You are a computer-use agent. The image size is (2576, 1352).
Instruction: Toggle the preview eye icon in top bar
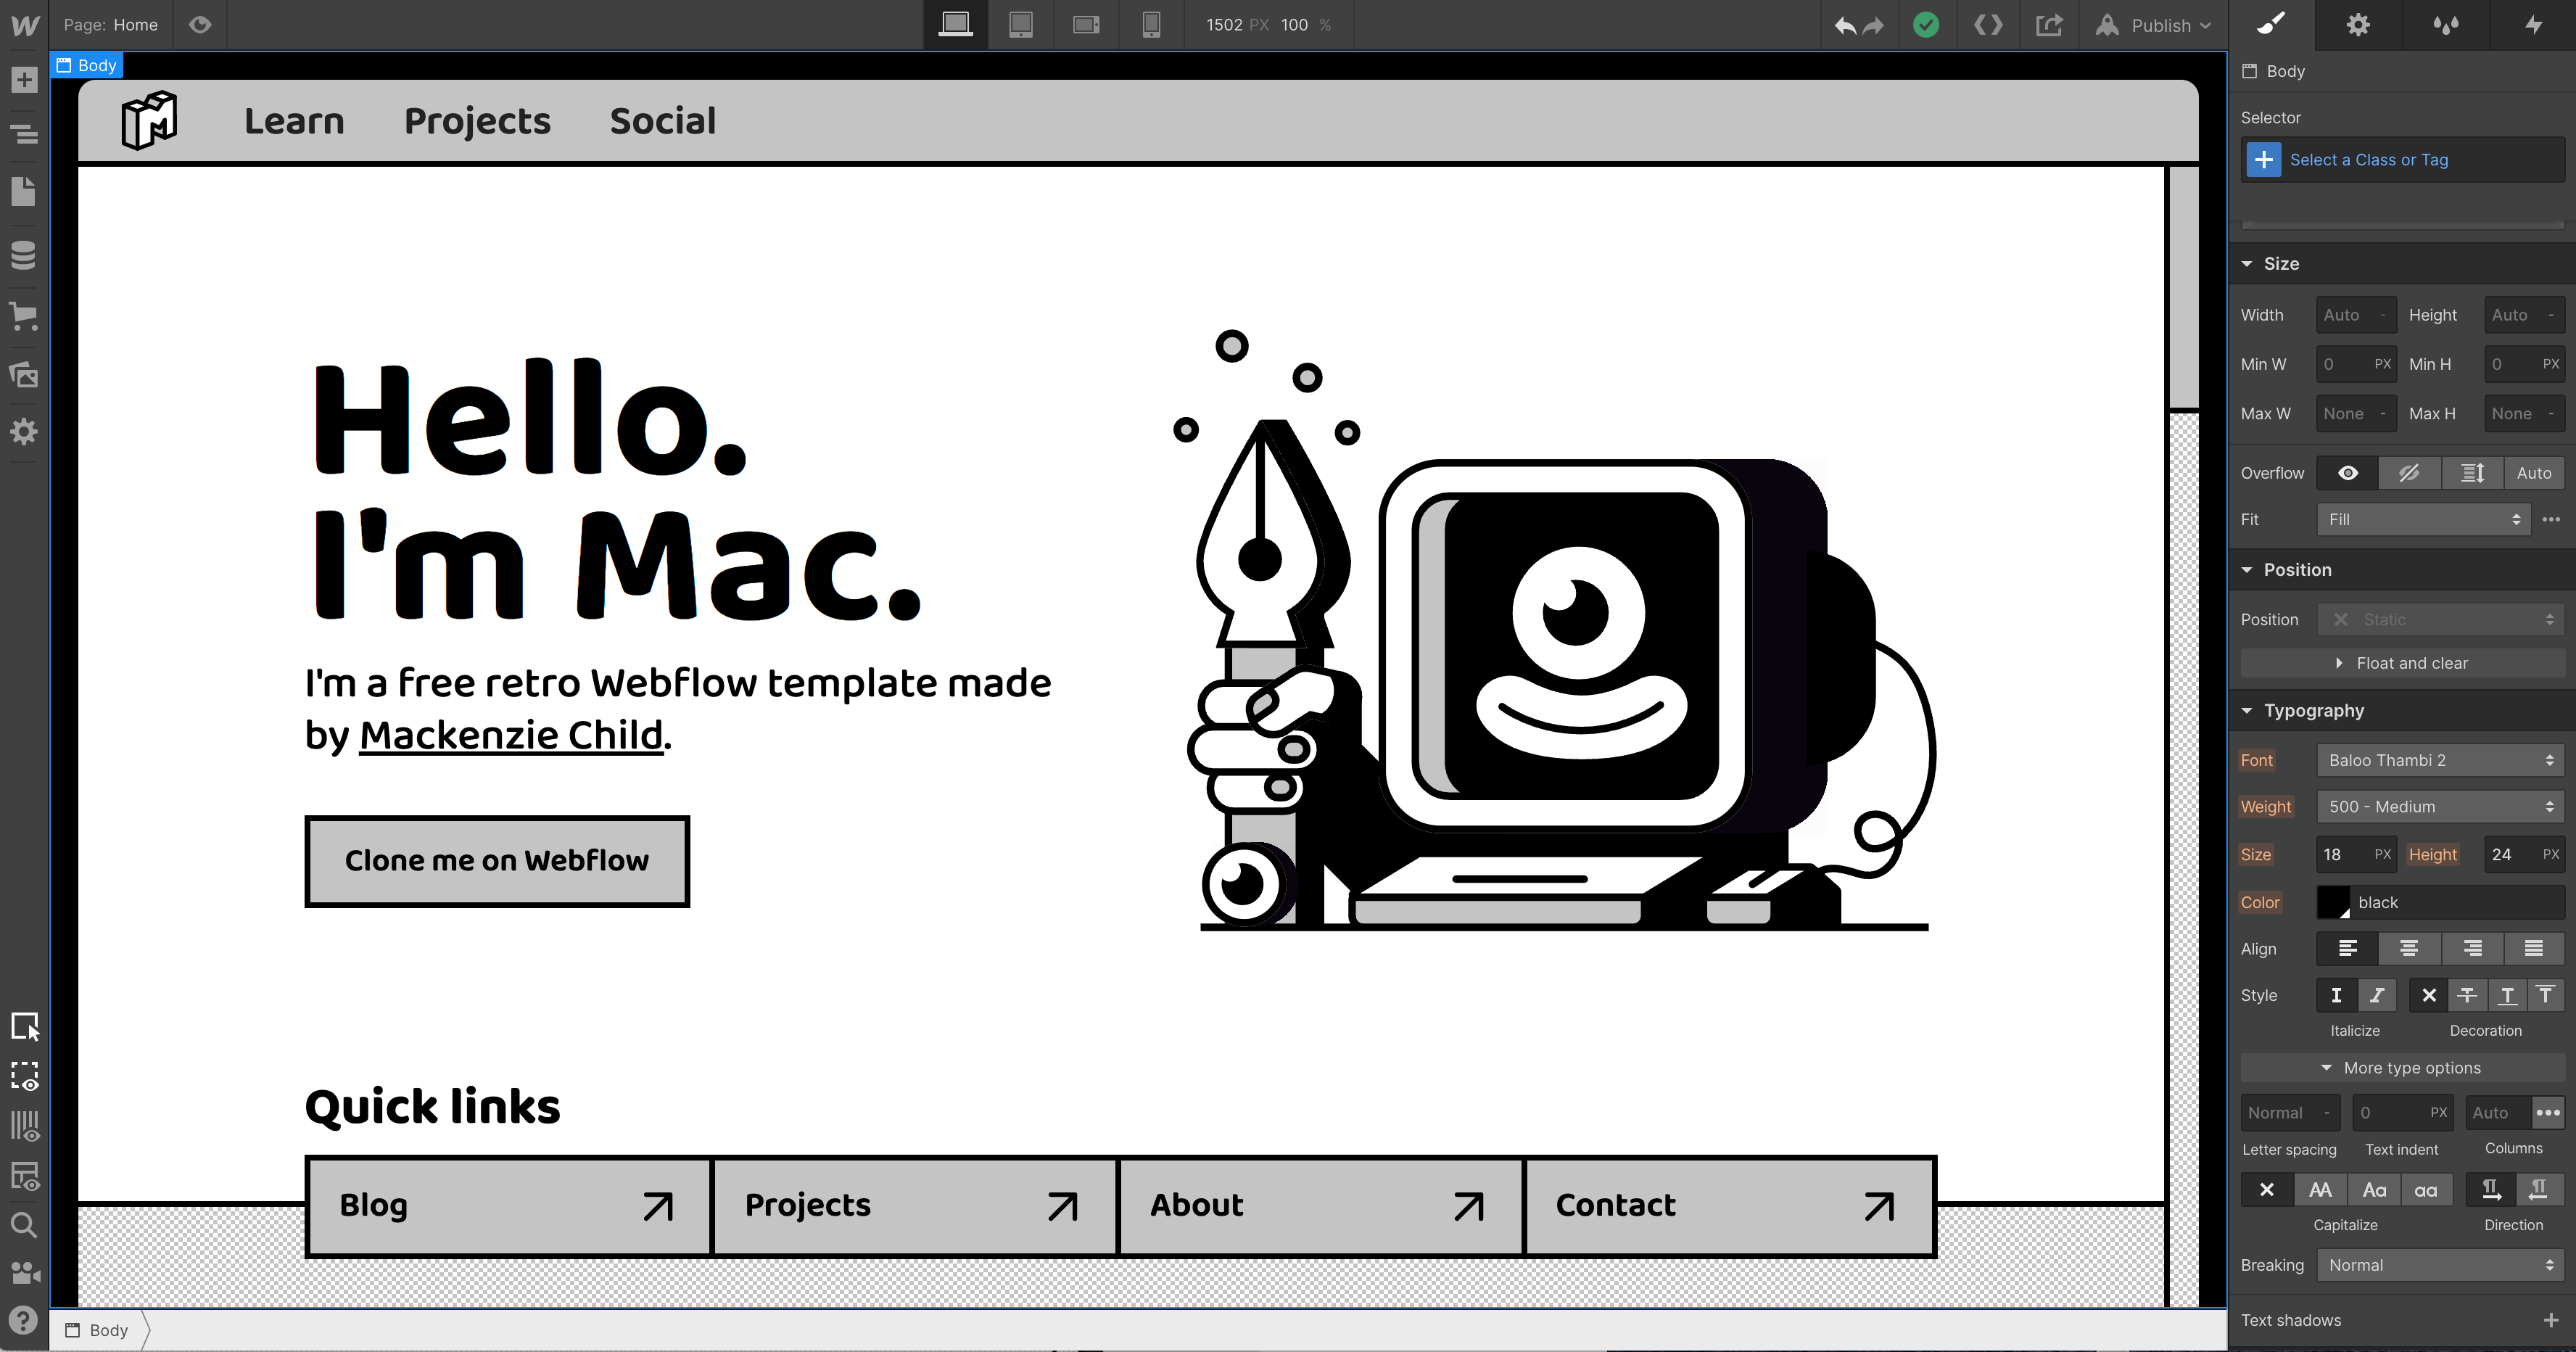point(200,25)
